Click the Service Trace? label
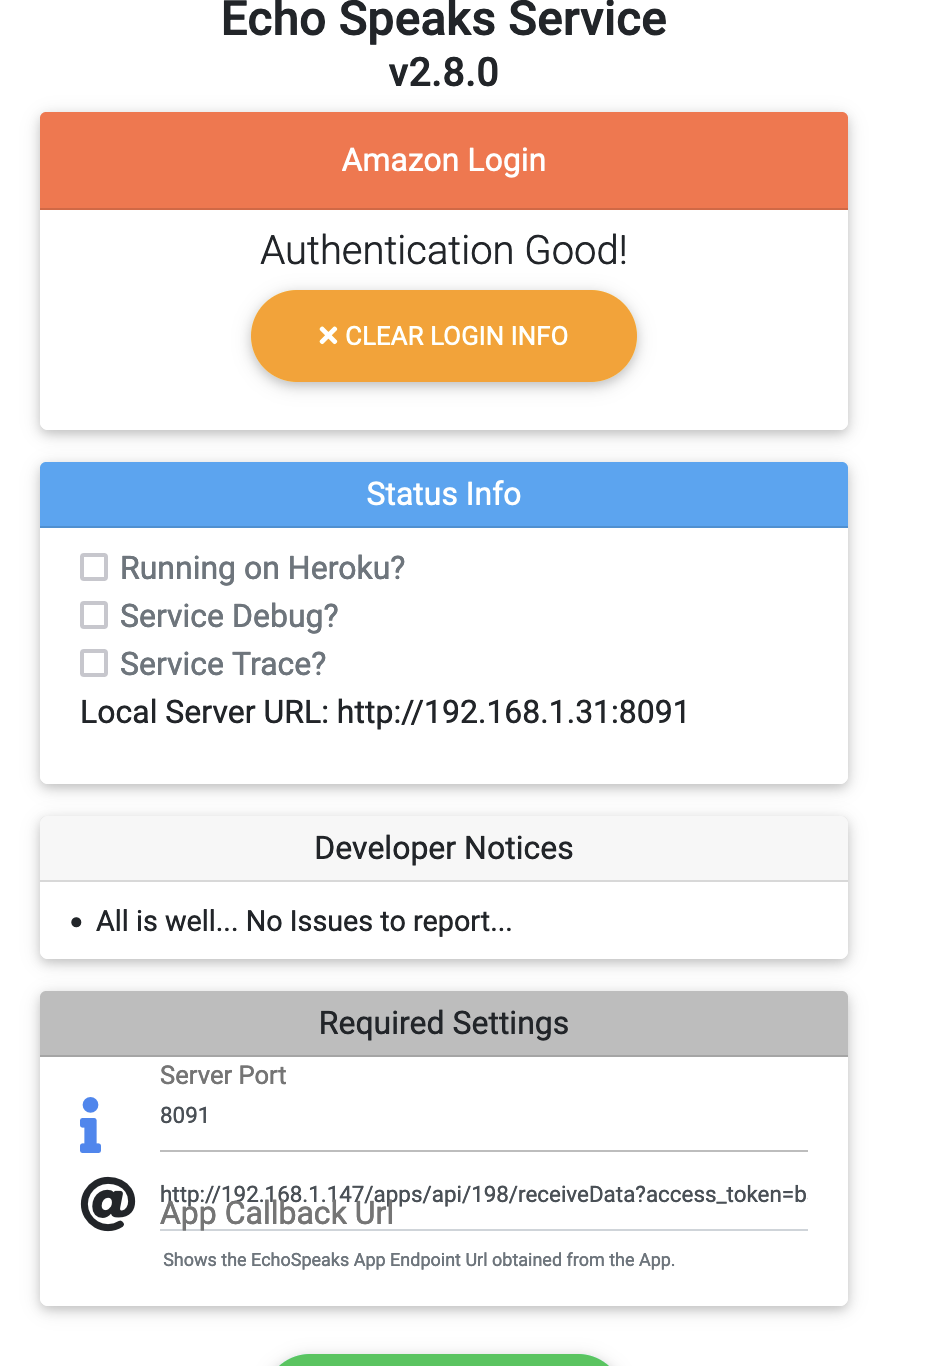The width and height of the screenshot is (926, 1366). coord(223,664)
